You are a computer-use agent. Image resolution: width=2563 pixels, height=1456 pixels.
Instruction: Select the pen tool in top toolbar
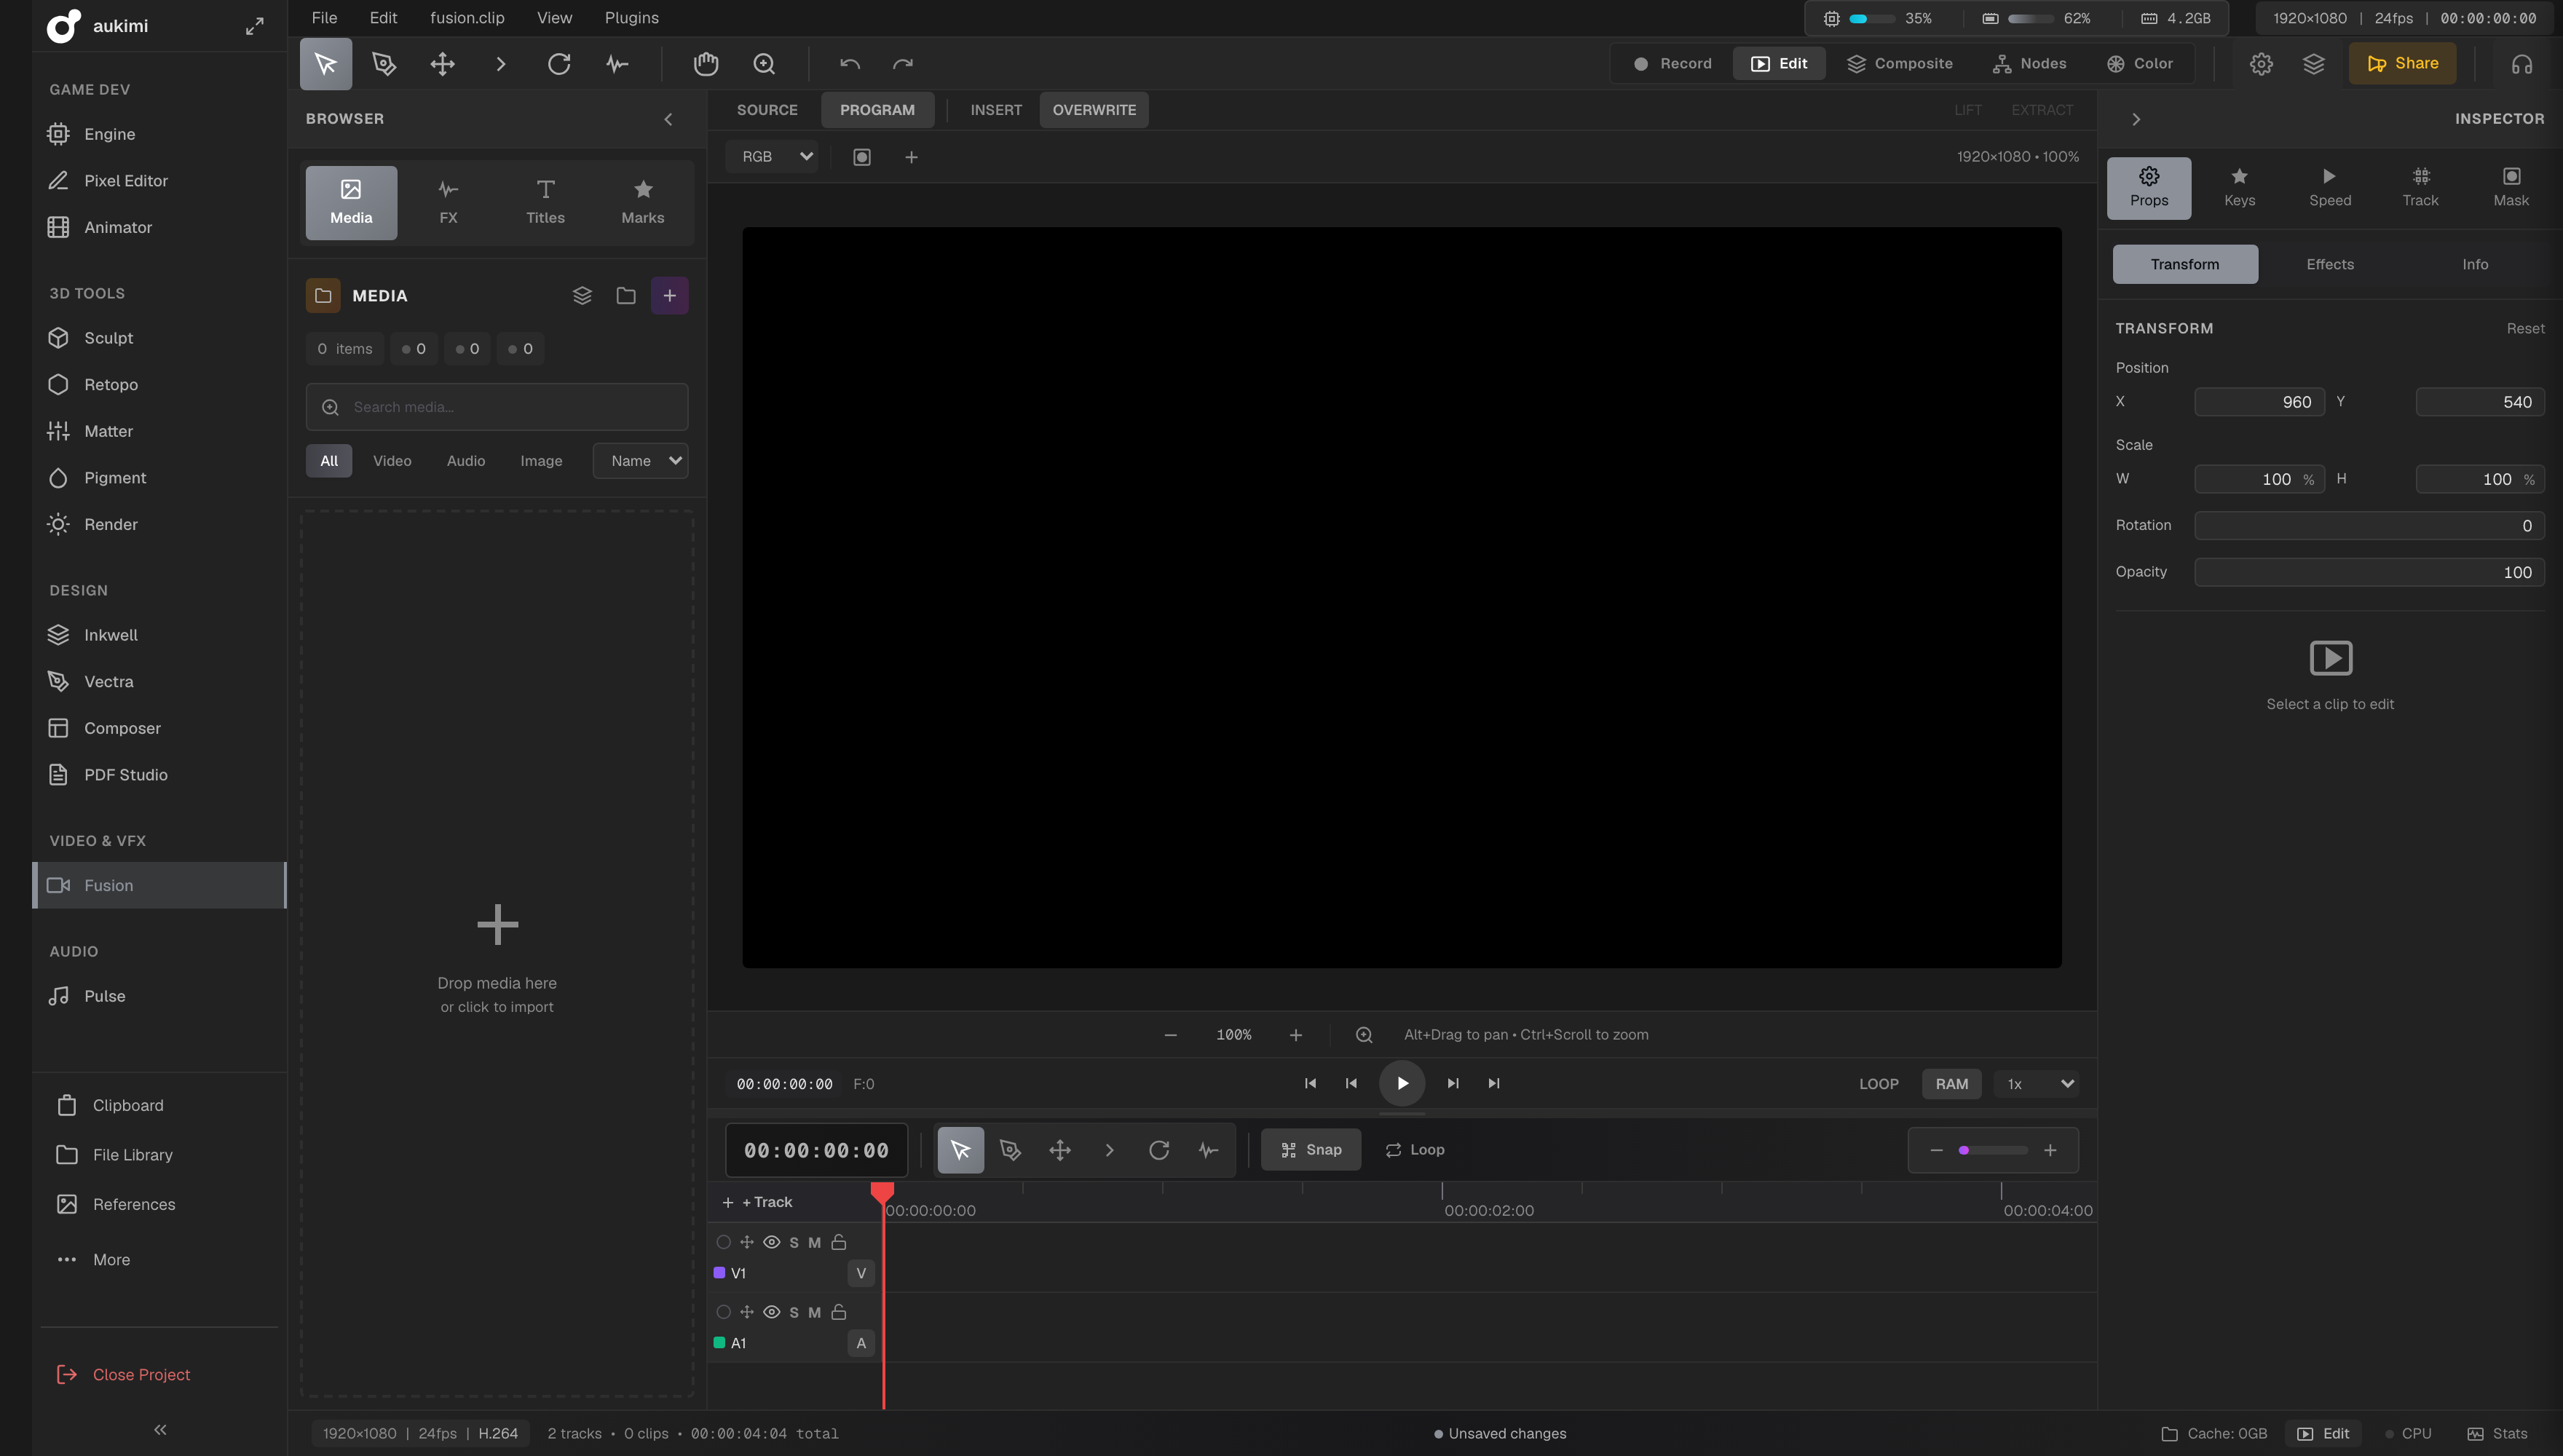point(384,64)
